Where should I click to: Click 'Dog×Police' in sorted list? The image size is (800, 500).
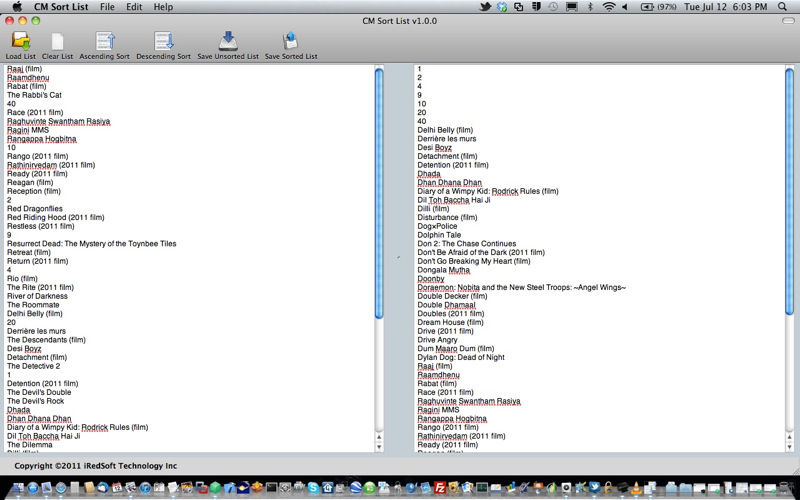[437, 226]
